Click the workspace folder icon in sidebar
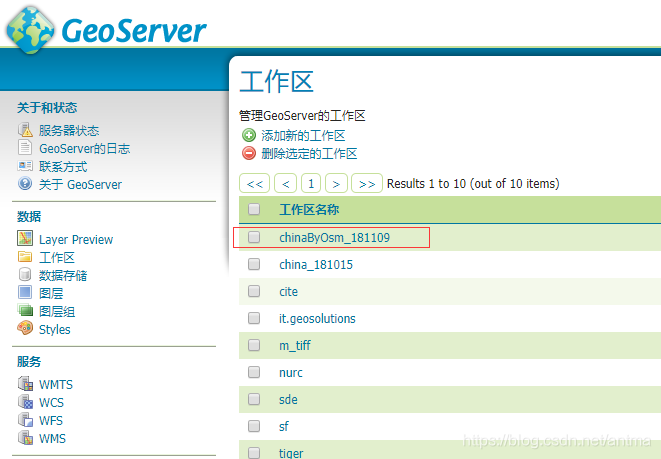Screen dimensions: 661x459 point(25,257)
